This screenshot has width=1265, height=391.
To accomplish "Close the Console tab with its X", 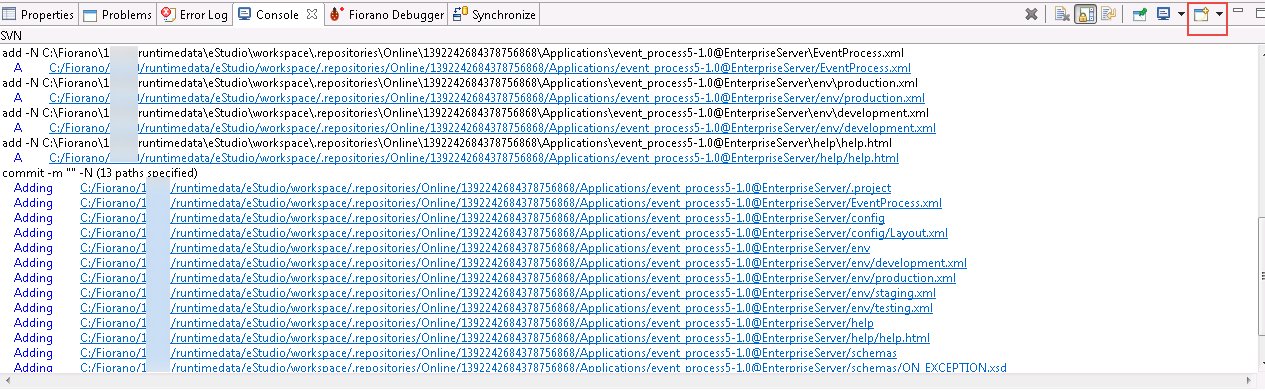I will coord(312,14).
